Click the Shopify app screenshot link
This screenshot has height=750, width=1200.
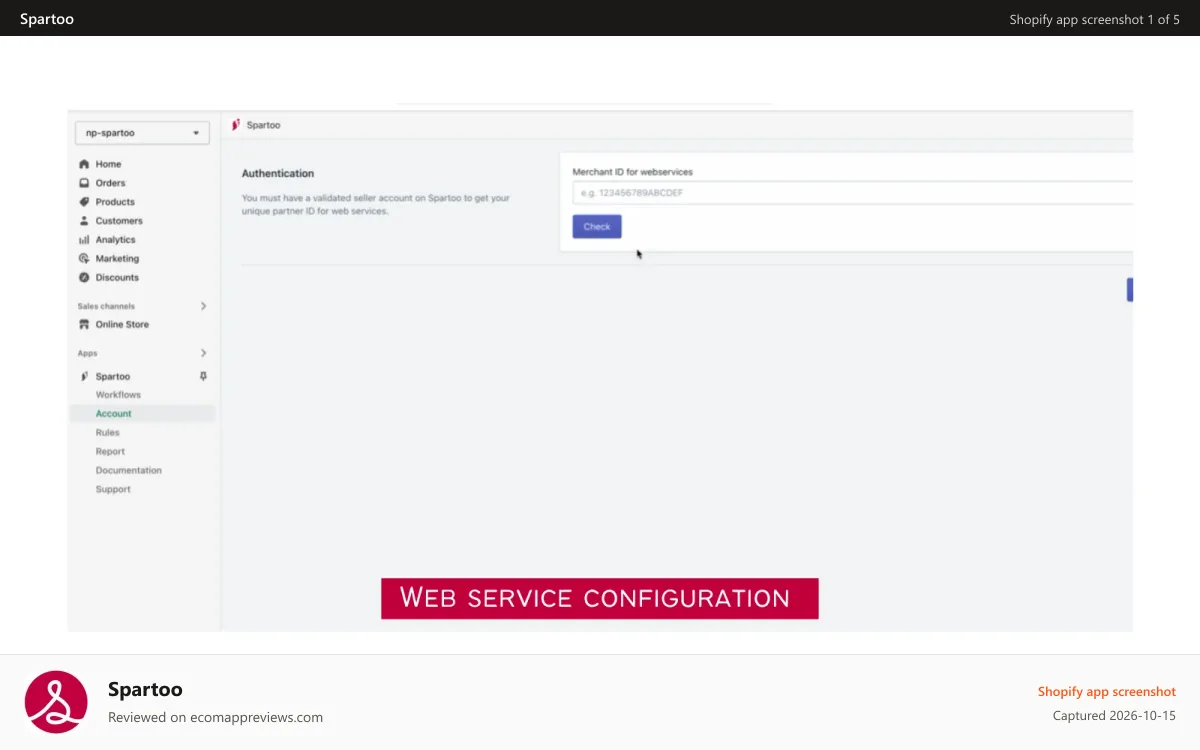click(1107, 692)
